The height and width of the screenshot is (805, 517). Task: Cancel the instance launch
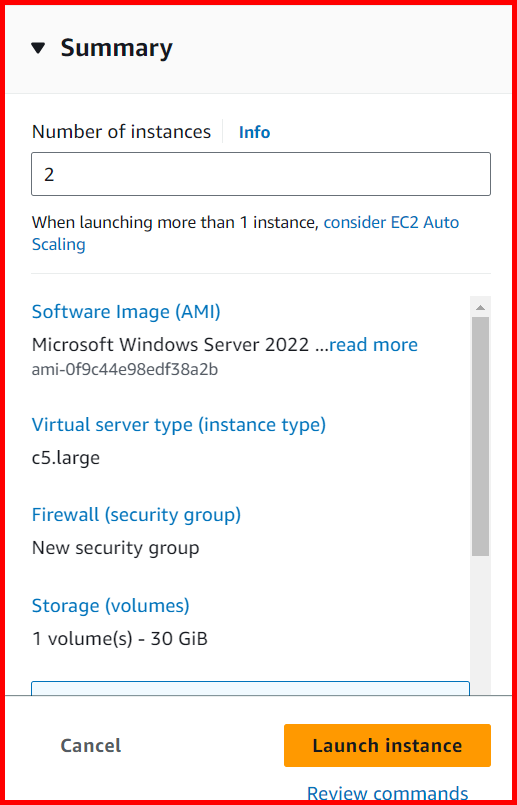coord(91,745)
